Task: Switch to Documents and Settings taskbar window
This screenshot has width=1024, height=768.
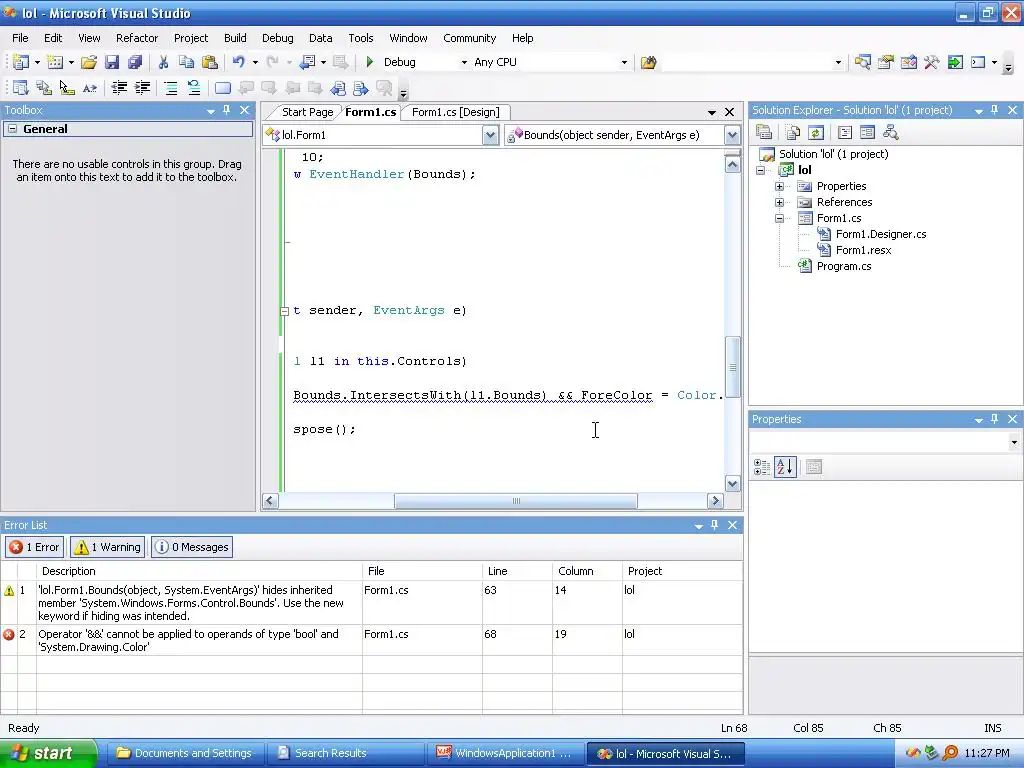Action: [185, 753]
